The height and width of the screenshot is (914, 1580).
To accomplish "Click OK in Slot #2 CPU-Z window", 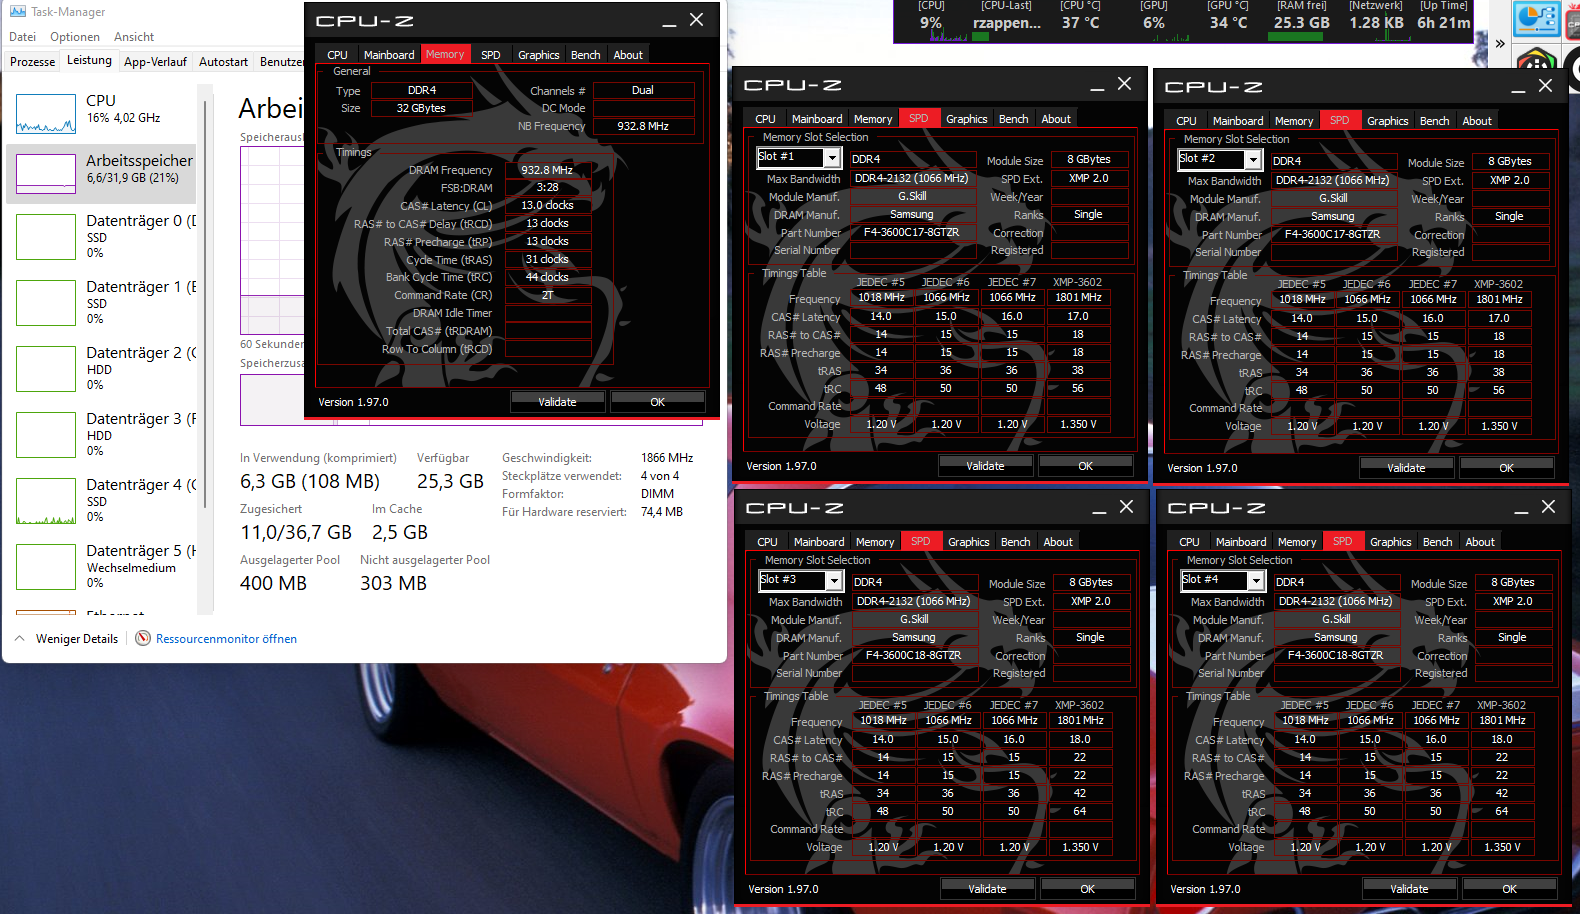I will [x=1506, y=468].
